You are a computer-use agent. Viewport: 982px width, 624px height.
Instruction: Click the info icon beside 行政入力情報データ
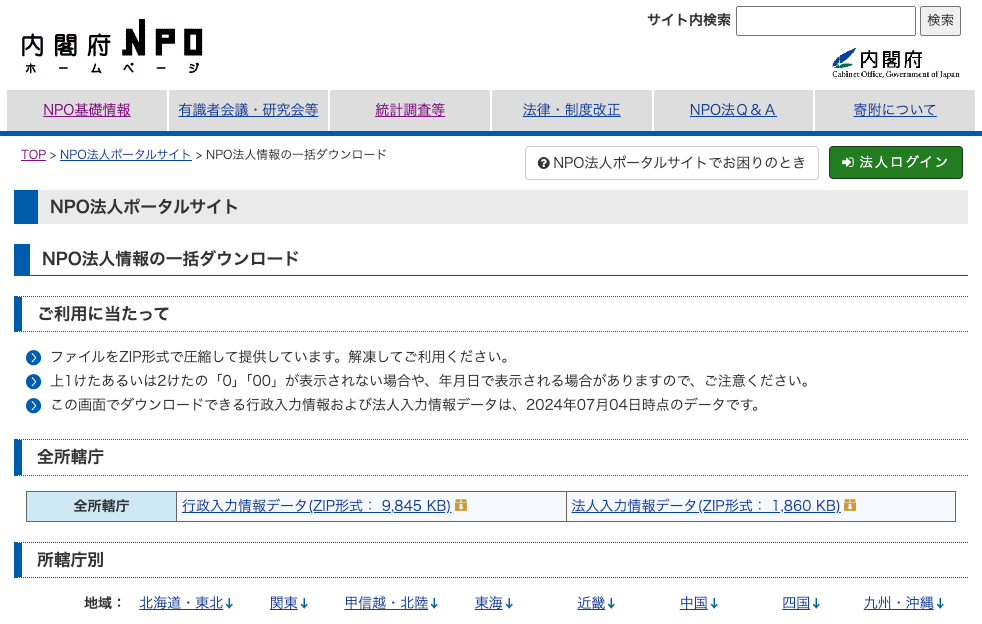point(460,506)
